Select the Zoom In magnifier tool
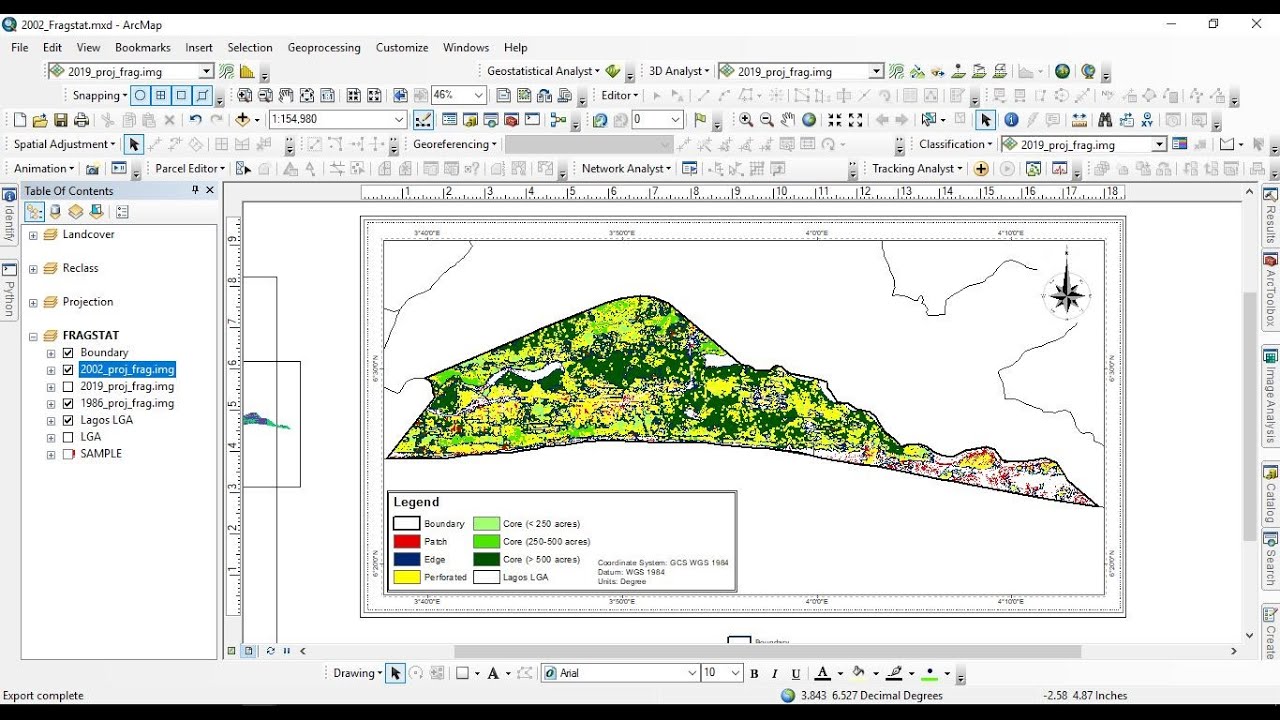The image size is (1280, 720). tap(746, 120)
